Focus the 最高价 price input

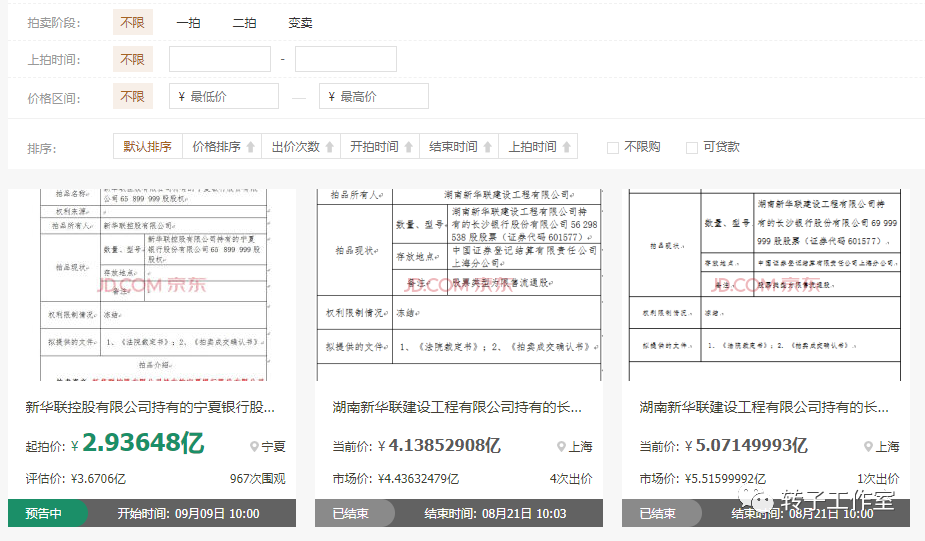(x=374, y=96)
